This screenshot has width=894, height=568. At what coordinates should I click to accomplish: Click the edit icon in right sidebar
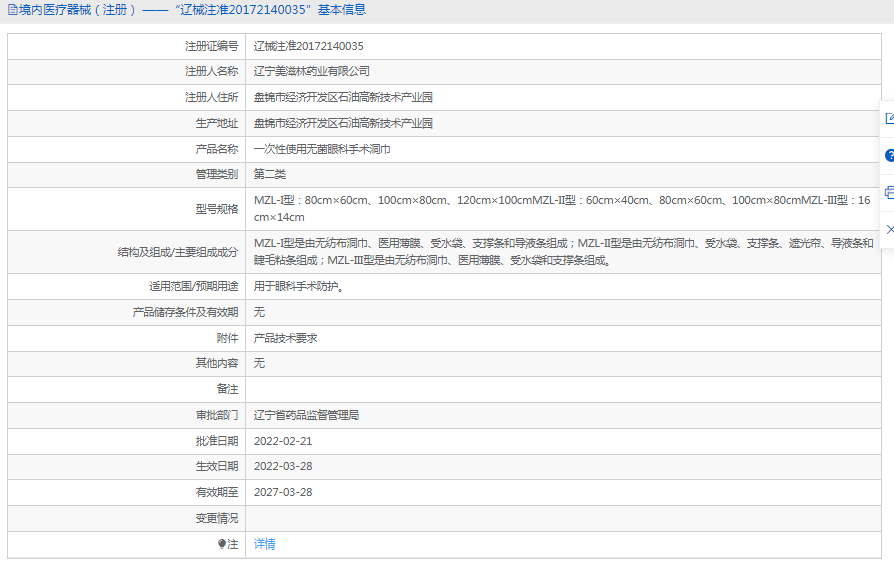click(888, 119)
